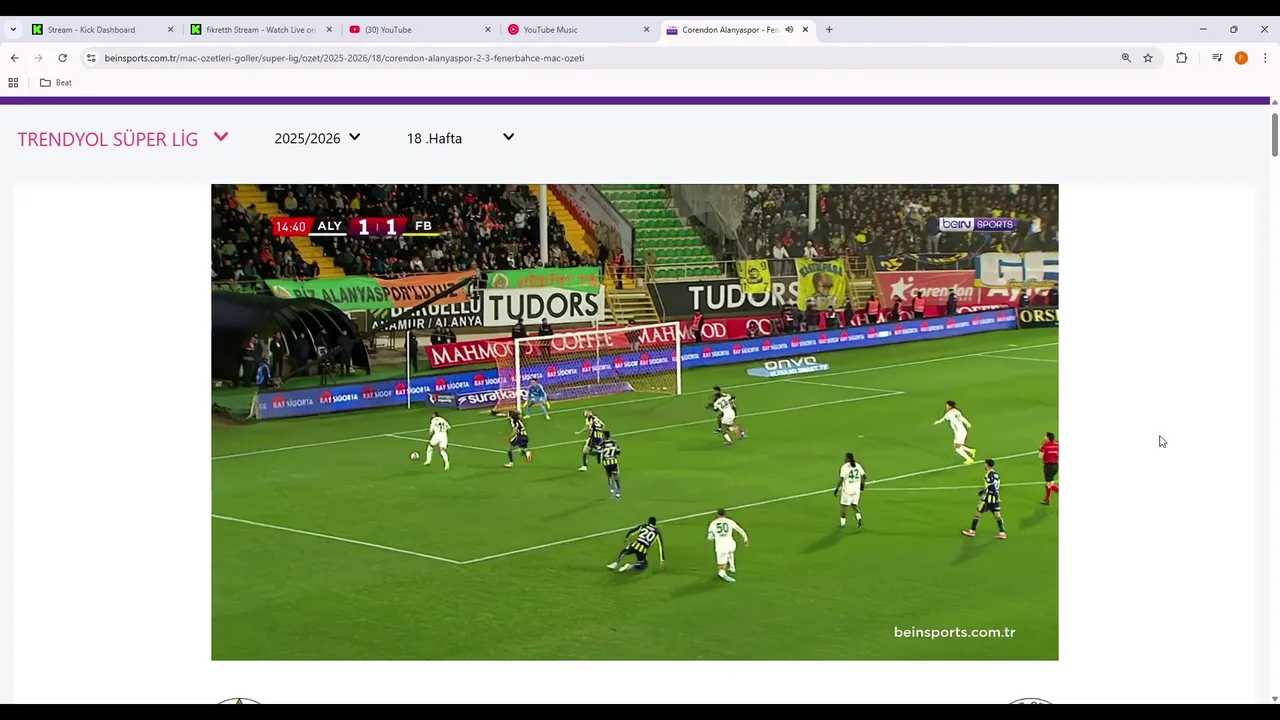This screenshot has height=720, width=1280.
Task: Mute the Corendon Alanyaspor tab audio
Action: (x=789, y=30)
